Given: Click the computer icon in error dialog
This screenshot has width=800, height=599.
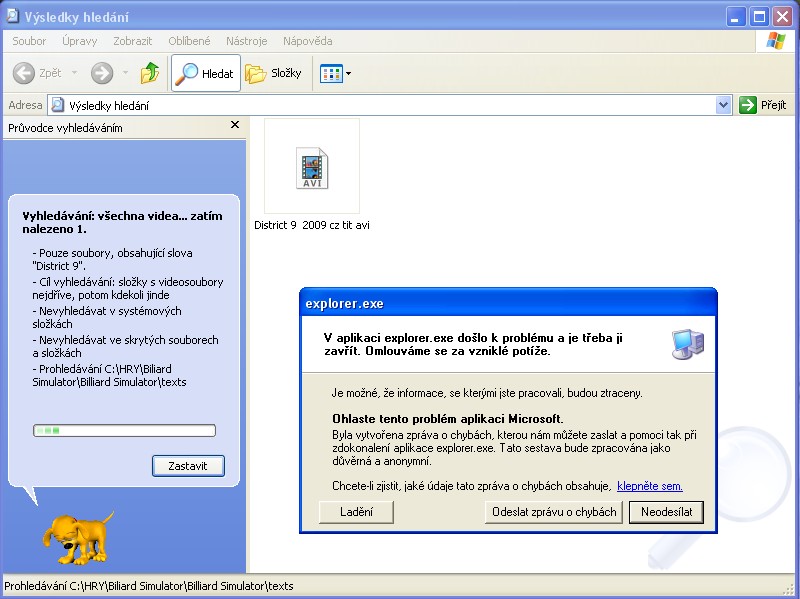Looking at the screenshot, I should [x=688, y=344].
